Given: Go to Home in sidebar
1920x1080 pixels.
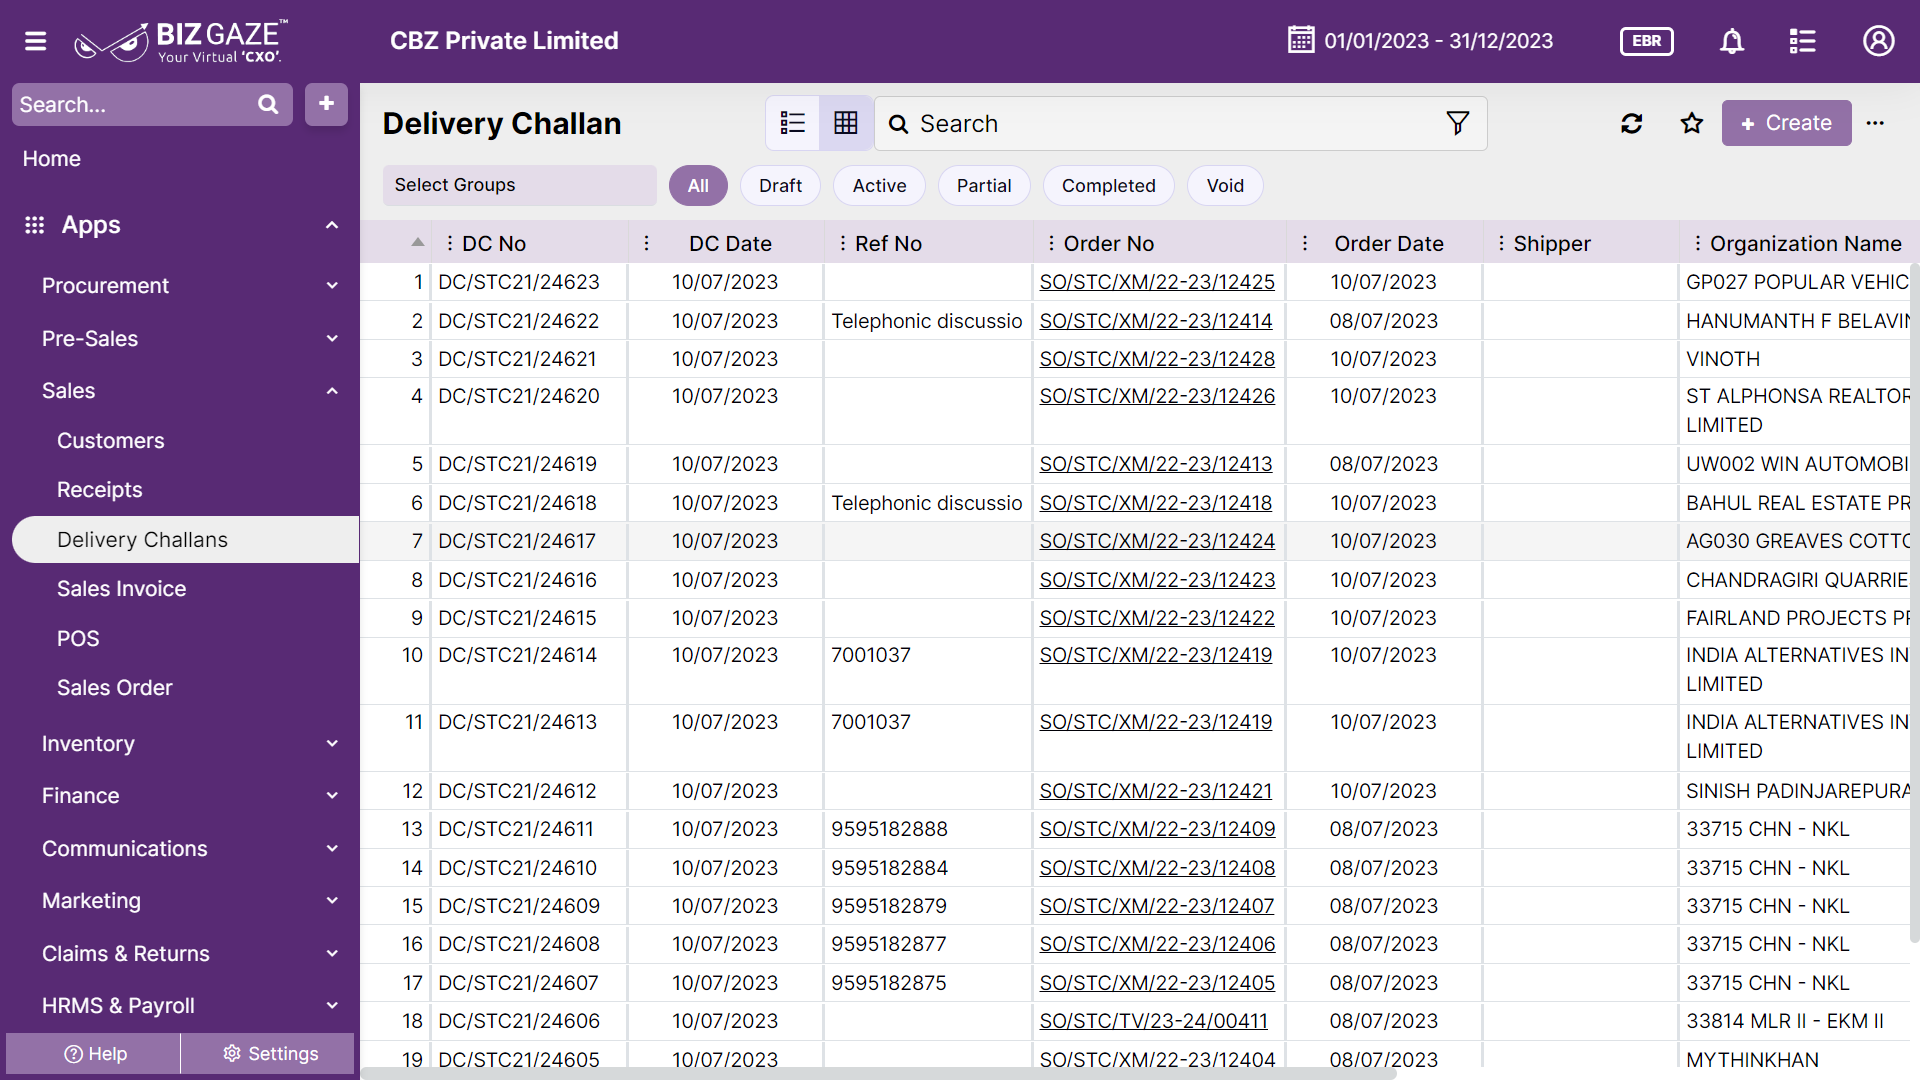Looking at the screenshot, I should coord(52,159).
